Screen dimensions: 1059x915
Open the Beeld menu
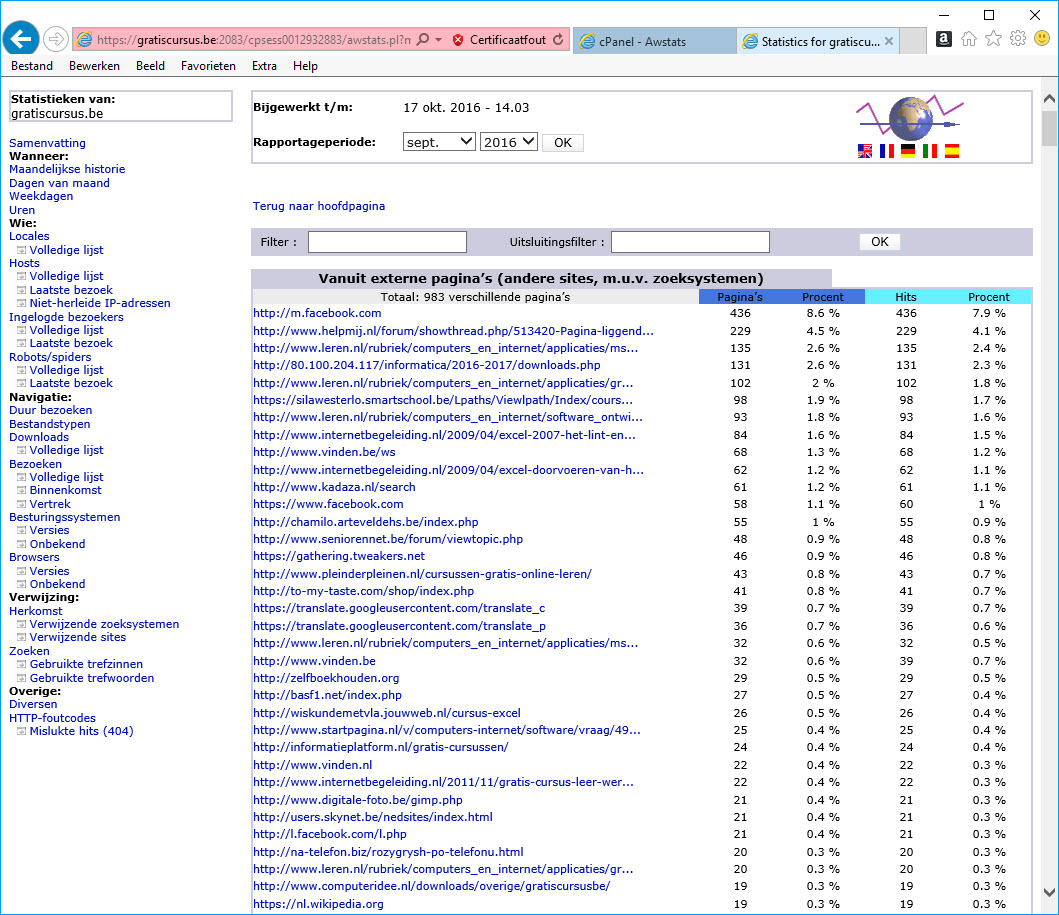tap(150, 66)
